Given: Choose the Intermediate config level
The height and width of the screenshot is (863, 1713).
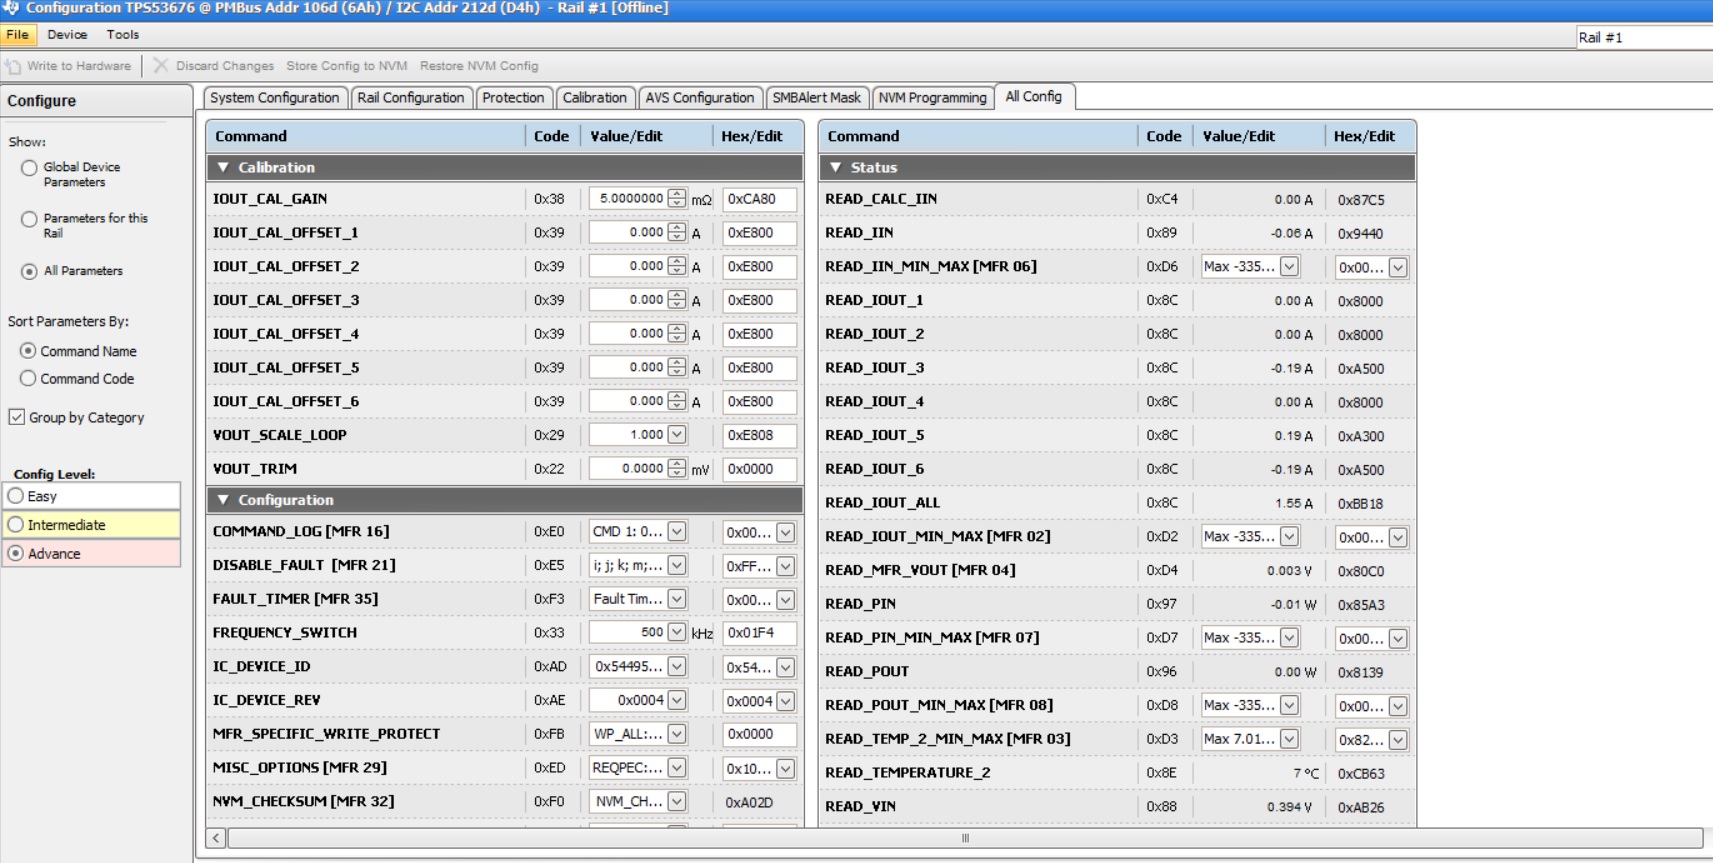Looking at the screenshot, I should click(x=16, y=525).
